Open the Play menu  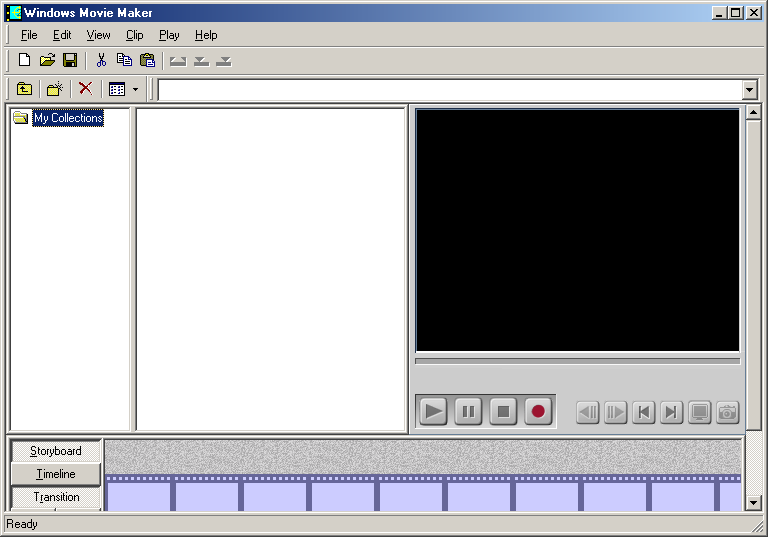click(169, 35)
